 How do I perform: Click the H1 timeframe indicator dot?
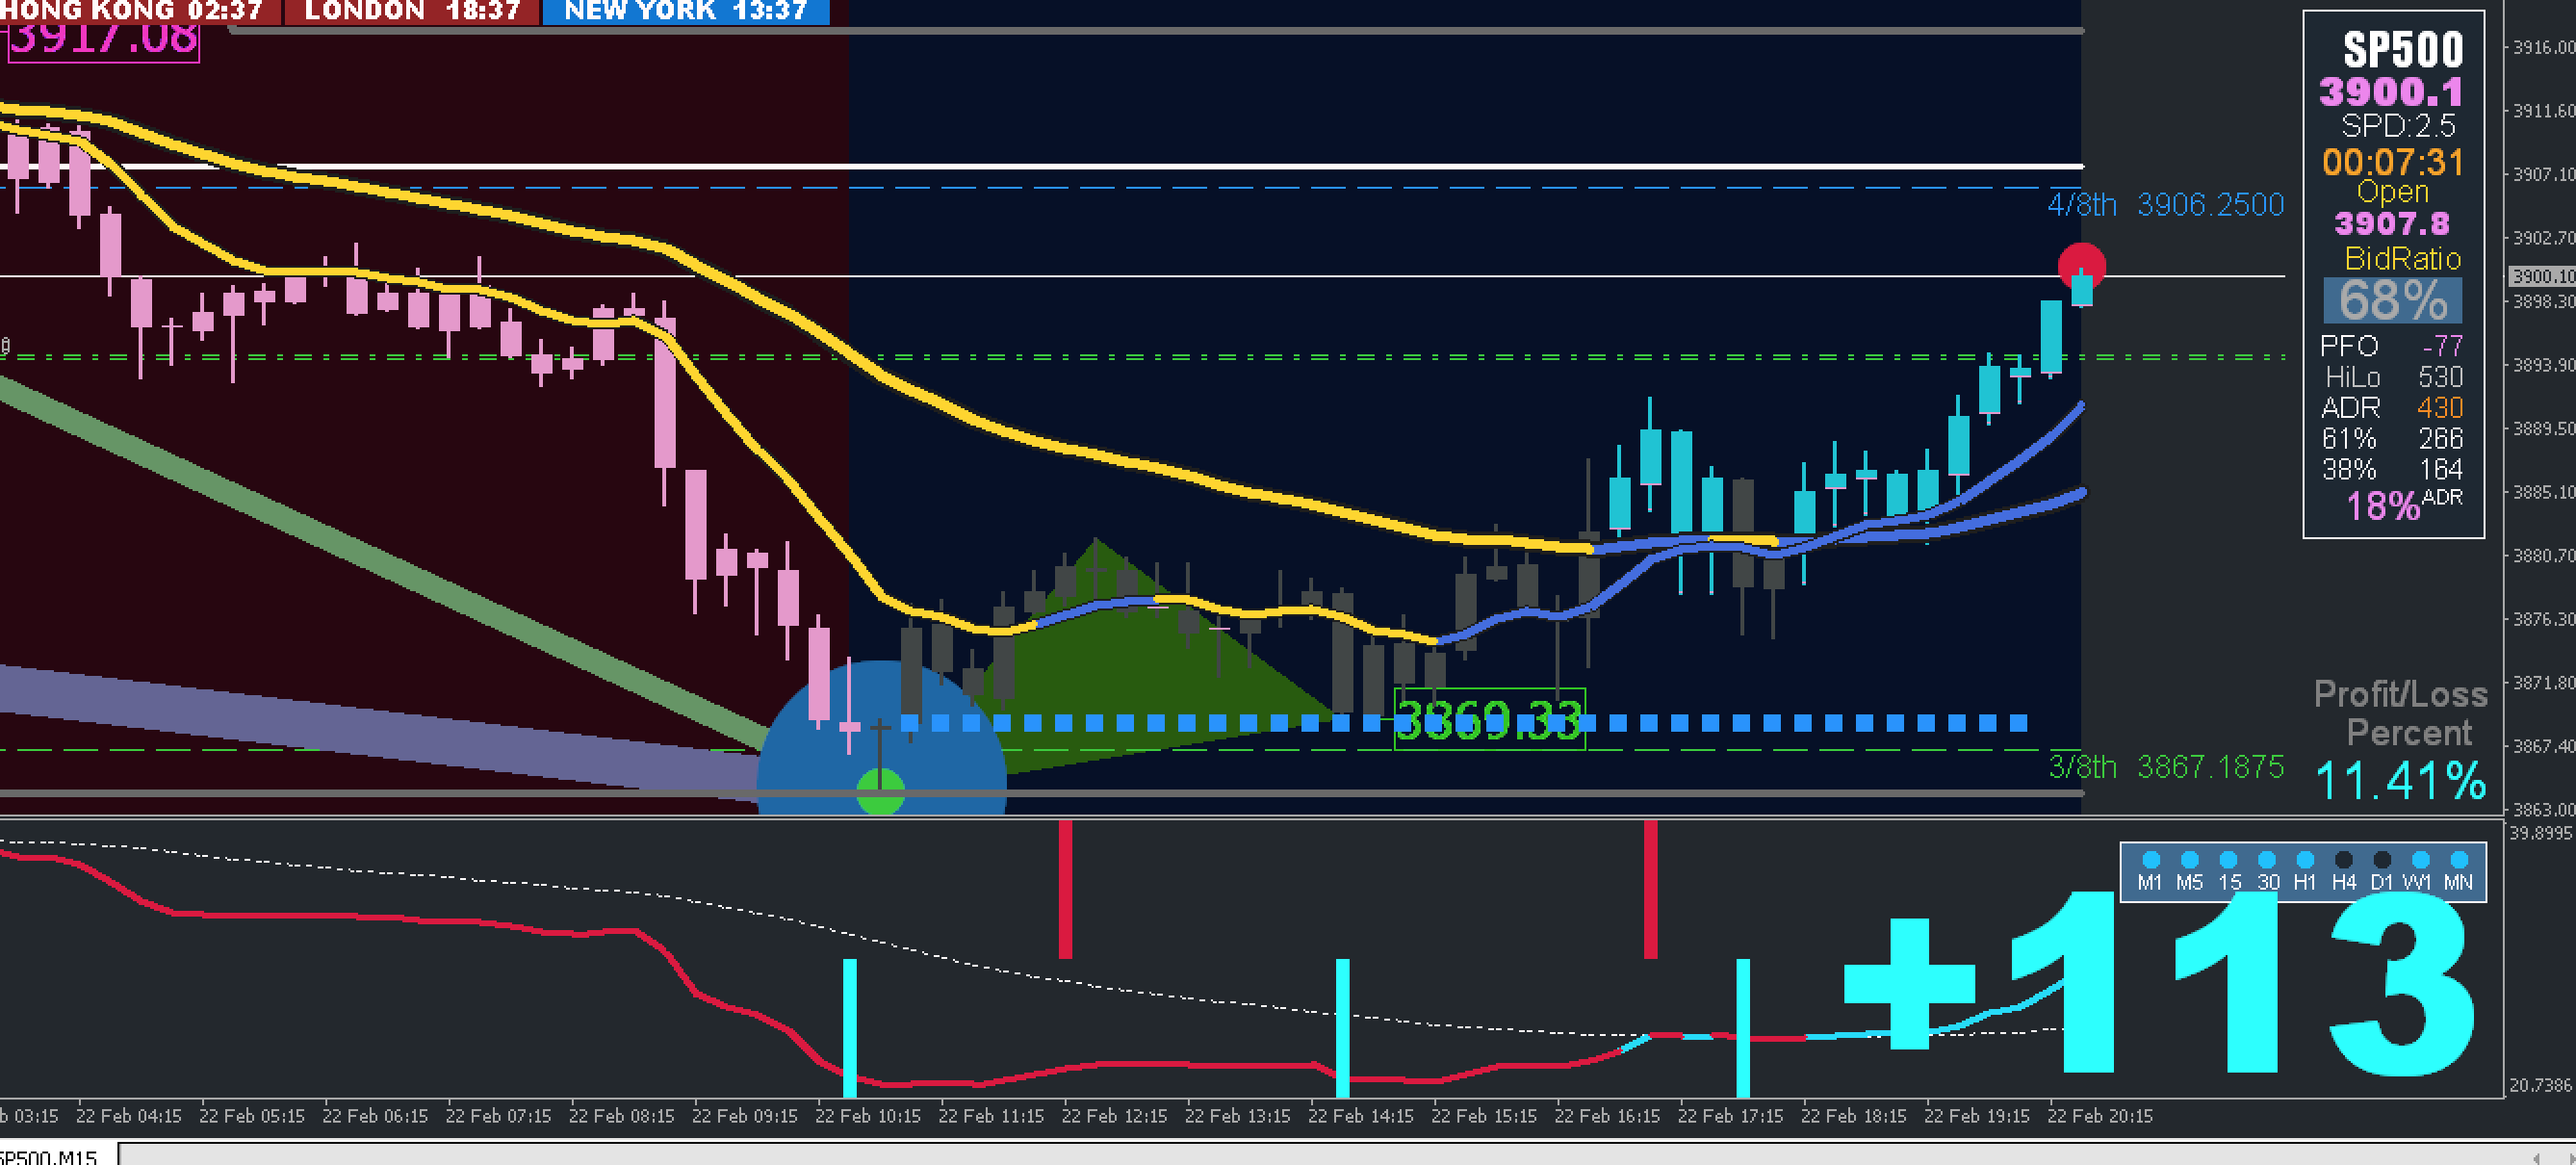[x=2305, y=859]
